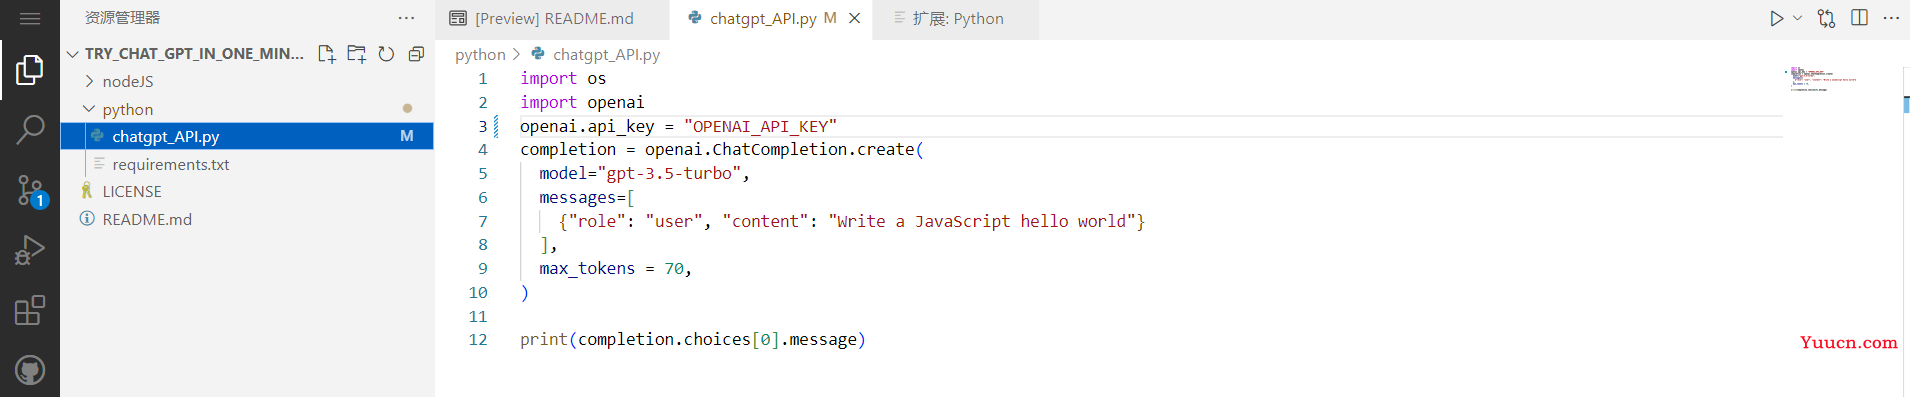Toggle split editor layout icon
The image size is (1910, 397).
pos(1859,18)
